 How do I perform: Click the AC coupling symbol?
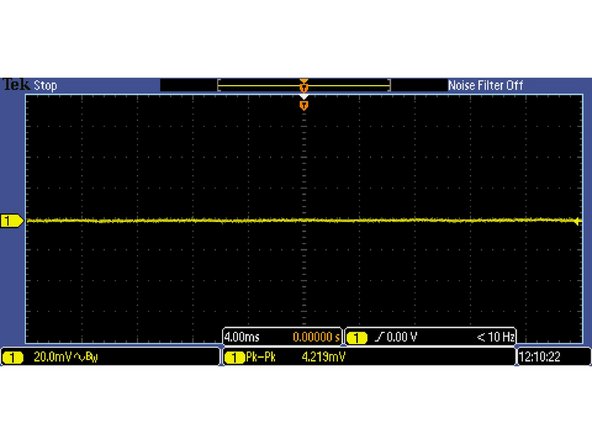(x=79, y=357)
